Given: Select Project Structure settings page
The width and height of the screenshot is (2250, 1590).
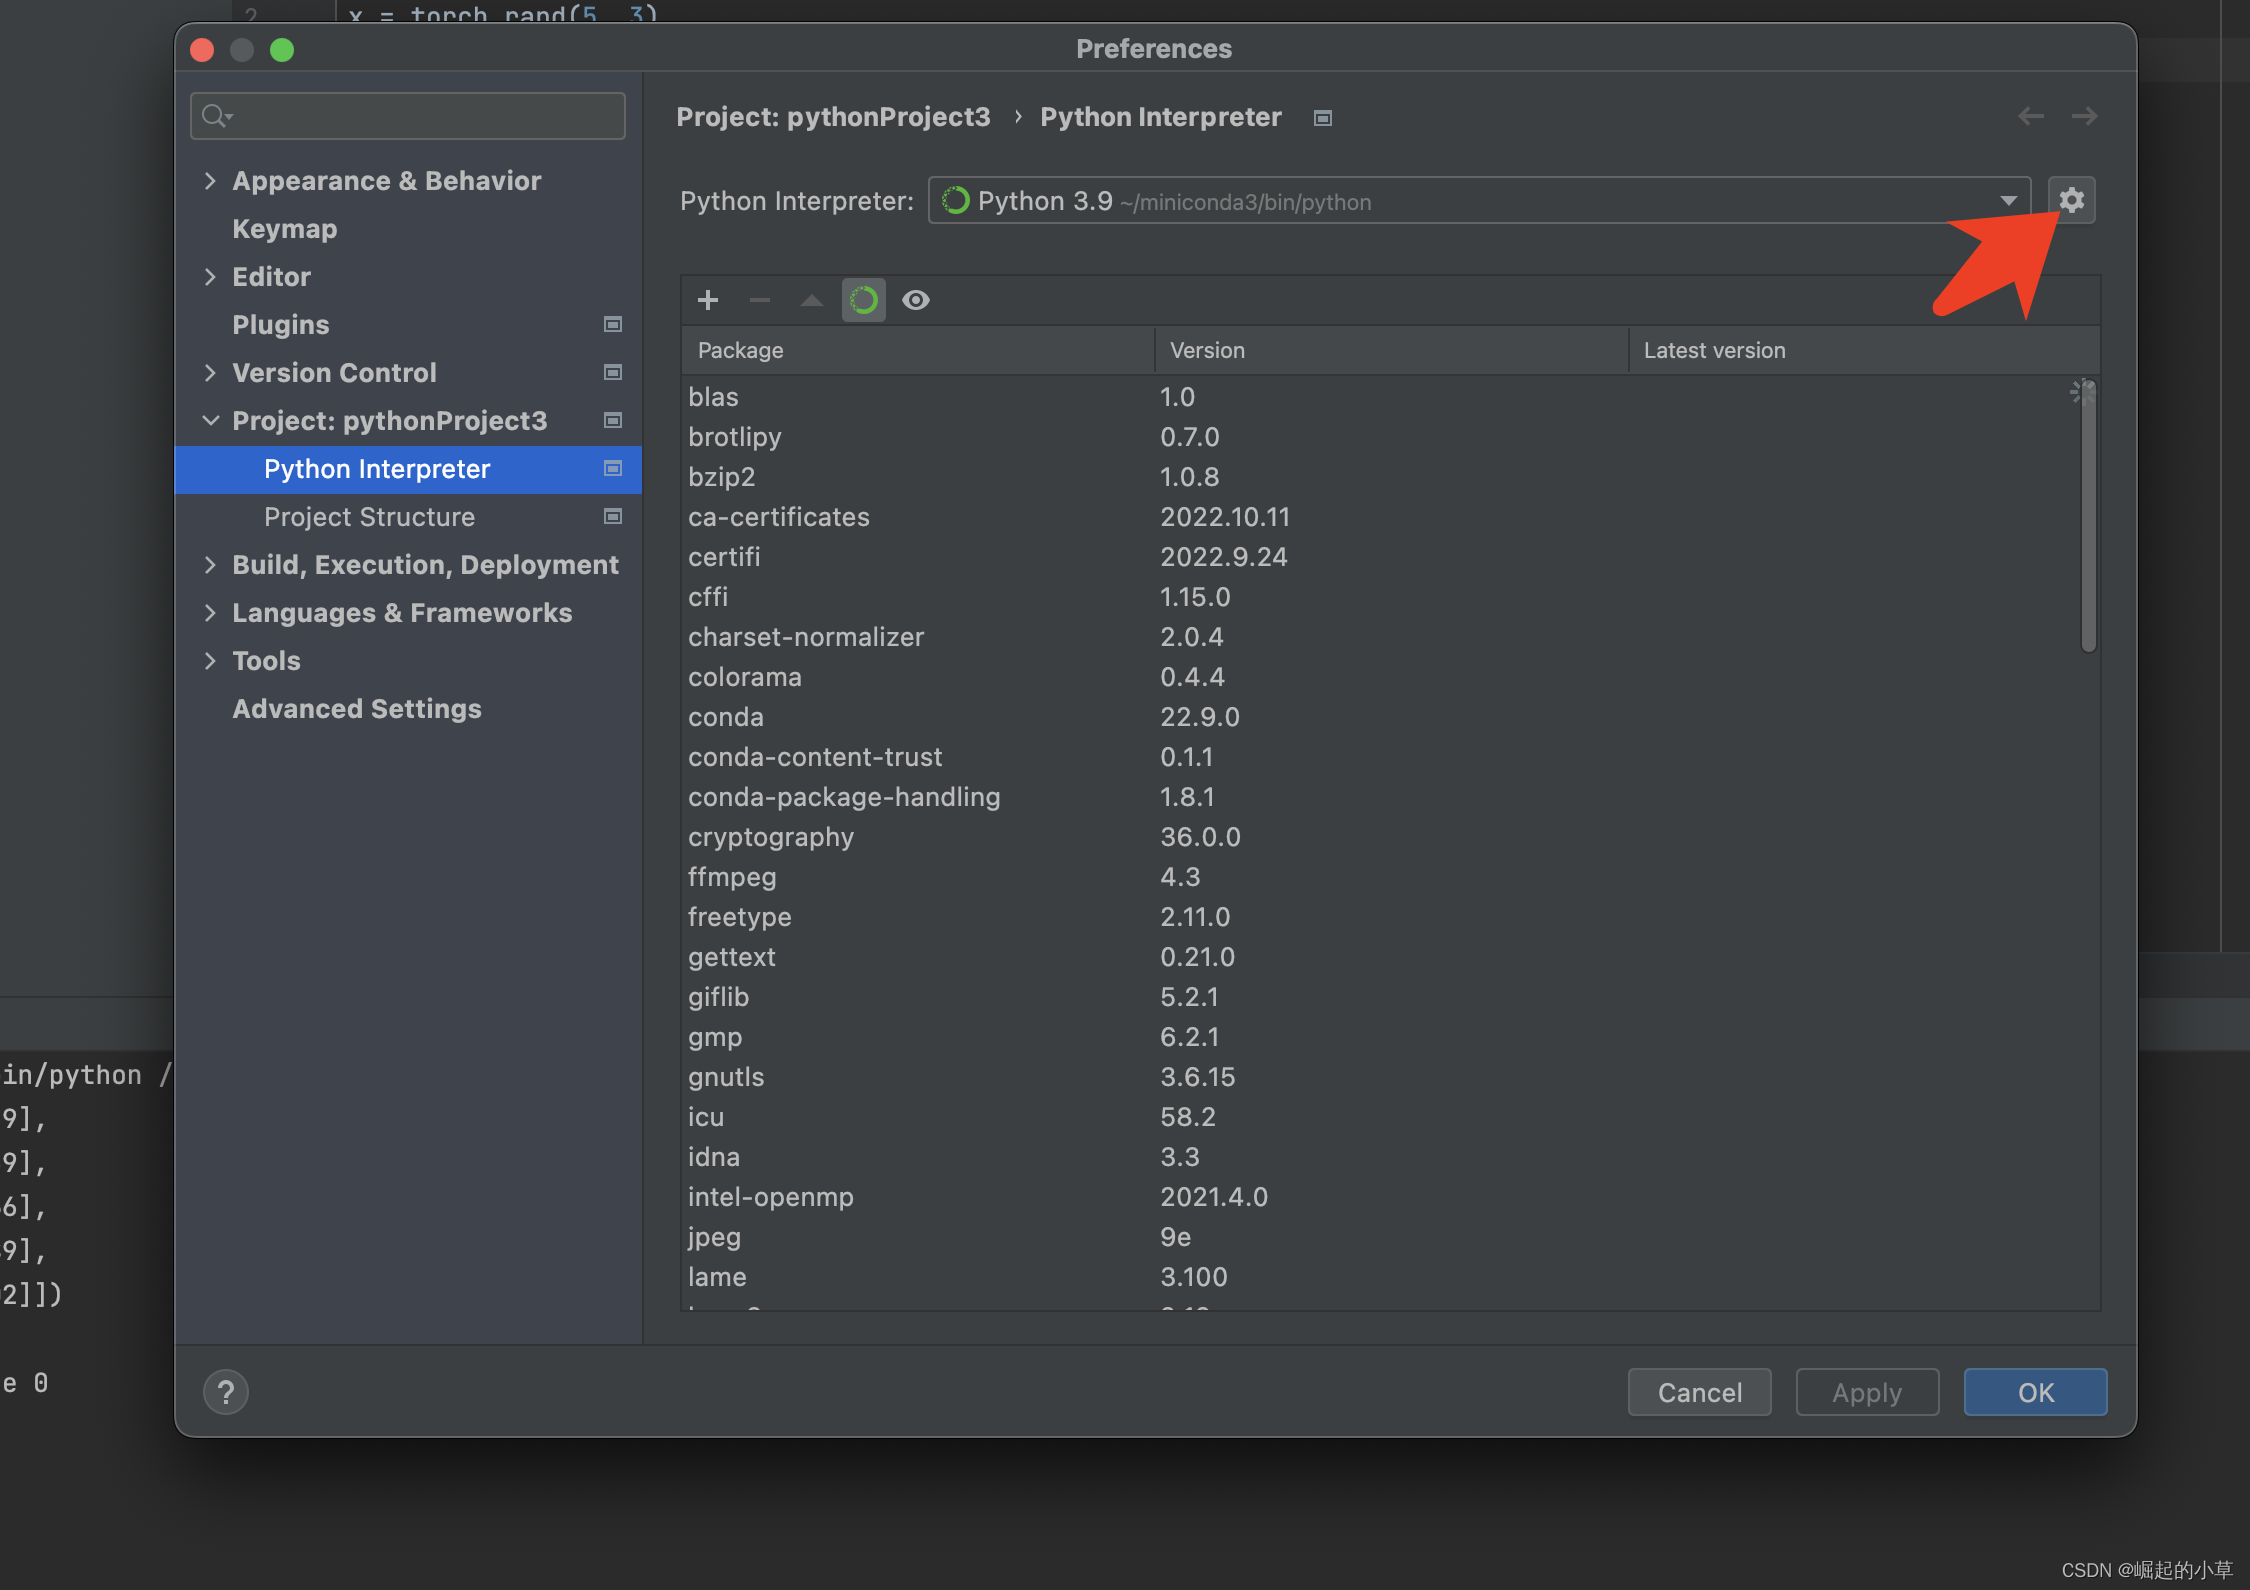Looking at the screenshot, I should click(x=369, y=517).
